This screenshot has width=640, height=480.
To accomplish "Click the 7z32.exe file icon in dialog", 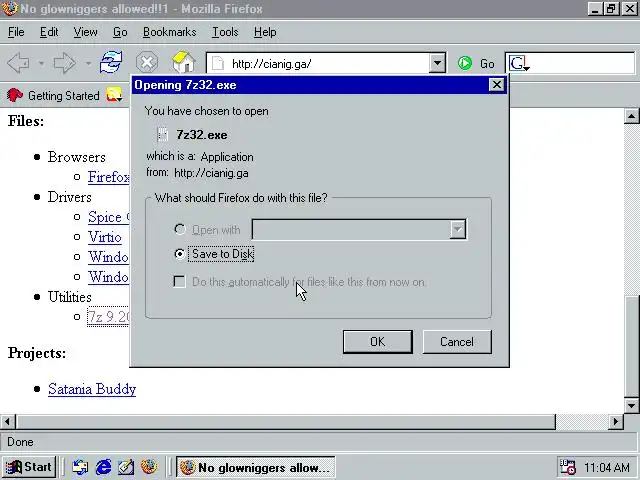I will point(162,134).
